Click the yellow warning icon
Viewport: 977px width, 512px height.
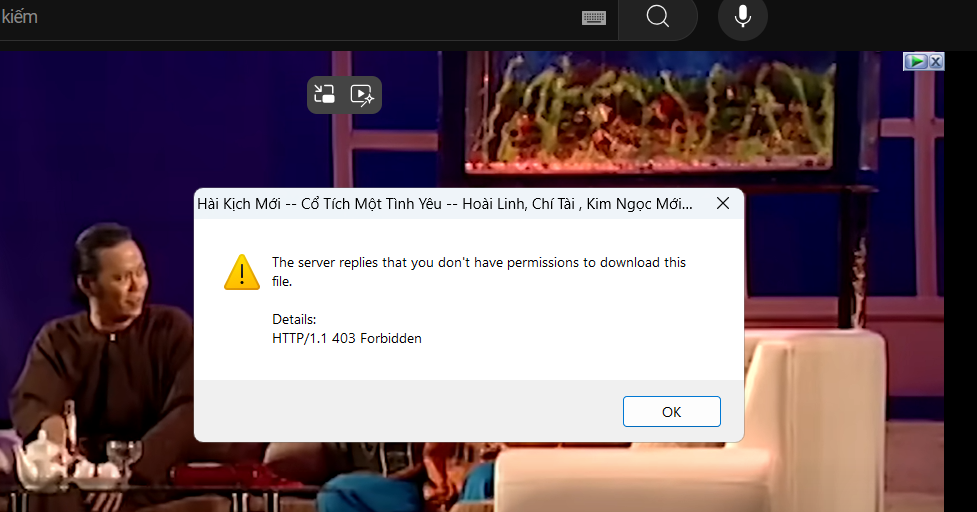(x=242, y=272)
